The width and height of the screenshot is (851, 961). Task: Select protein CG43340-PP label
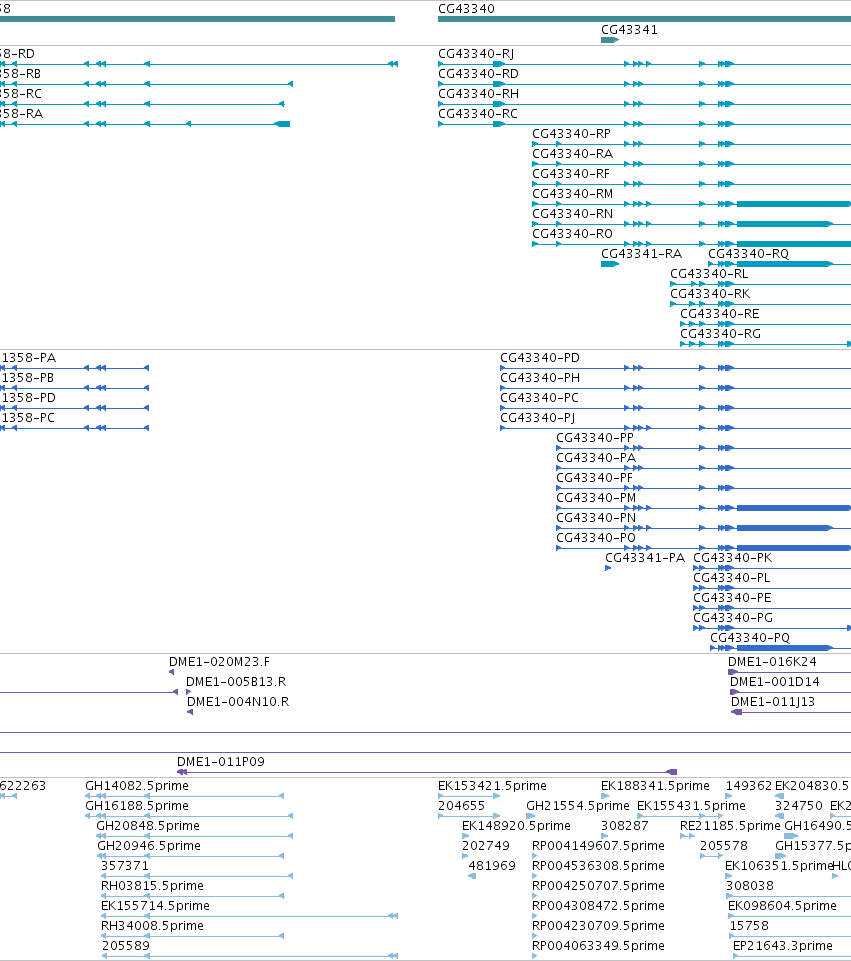[595, 438]
